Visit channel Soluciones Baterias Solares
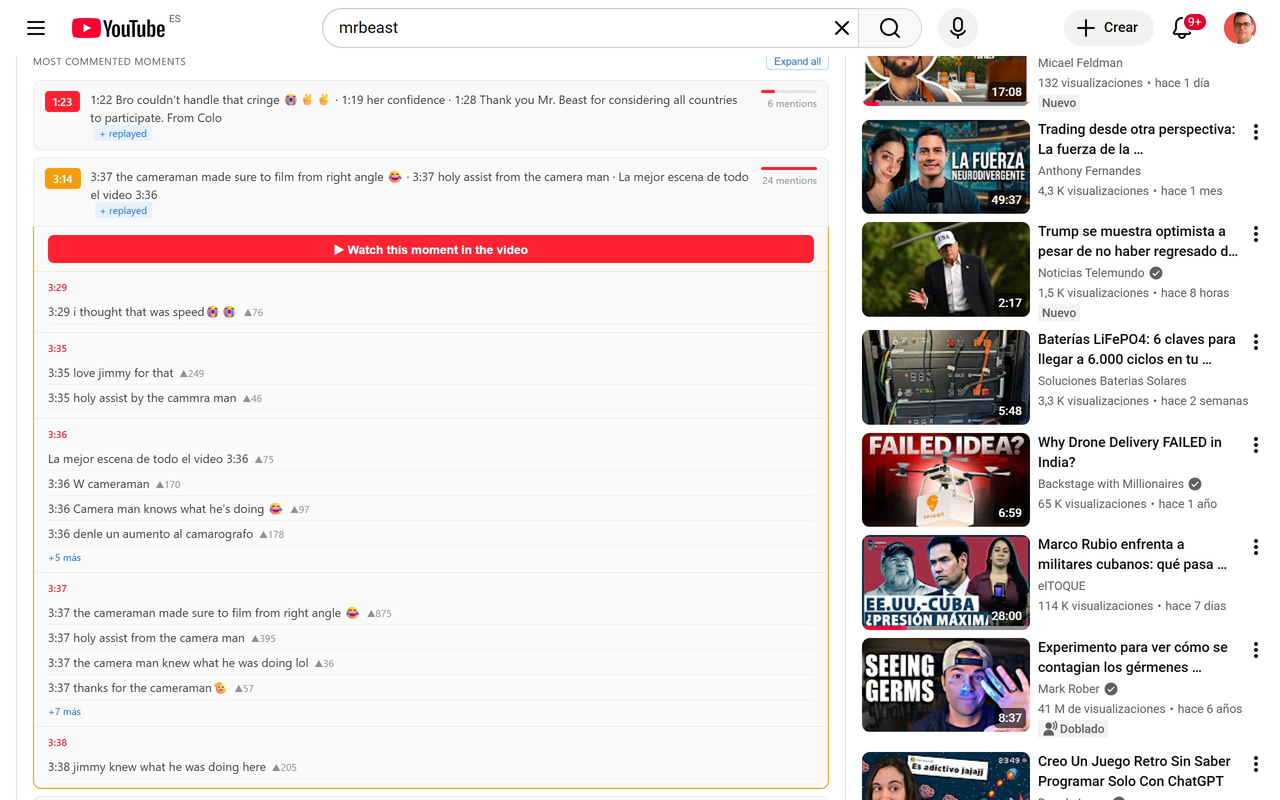This screenshot has width=1280, height=800. click(x=1112, y=381)
